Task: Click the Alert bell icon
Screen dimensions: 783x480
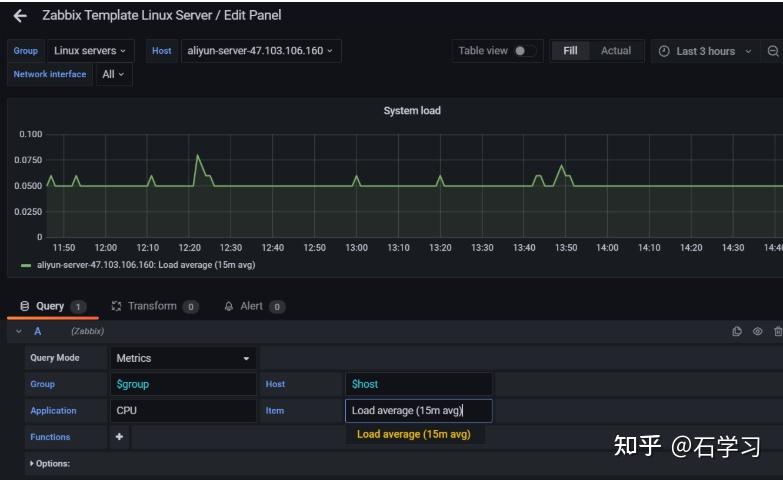Action: coord(229,306)
